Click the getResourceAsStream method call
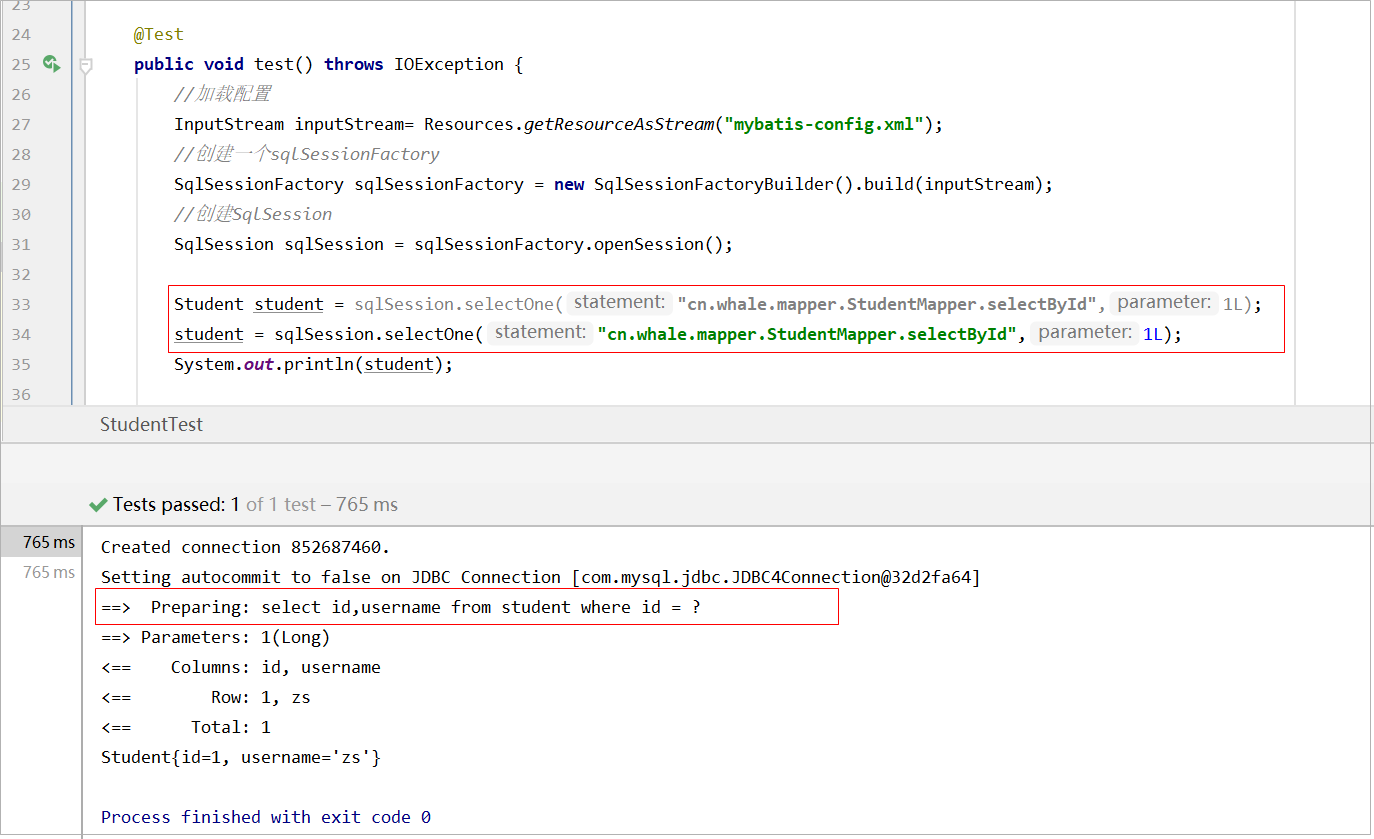 tap(619, 124)
